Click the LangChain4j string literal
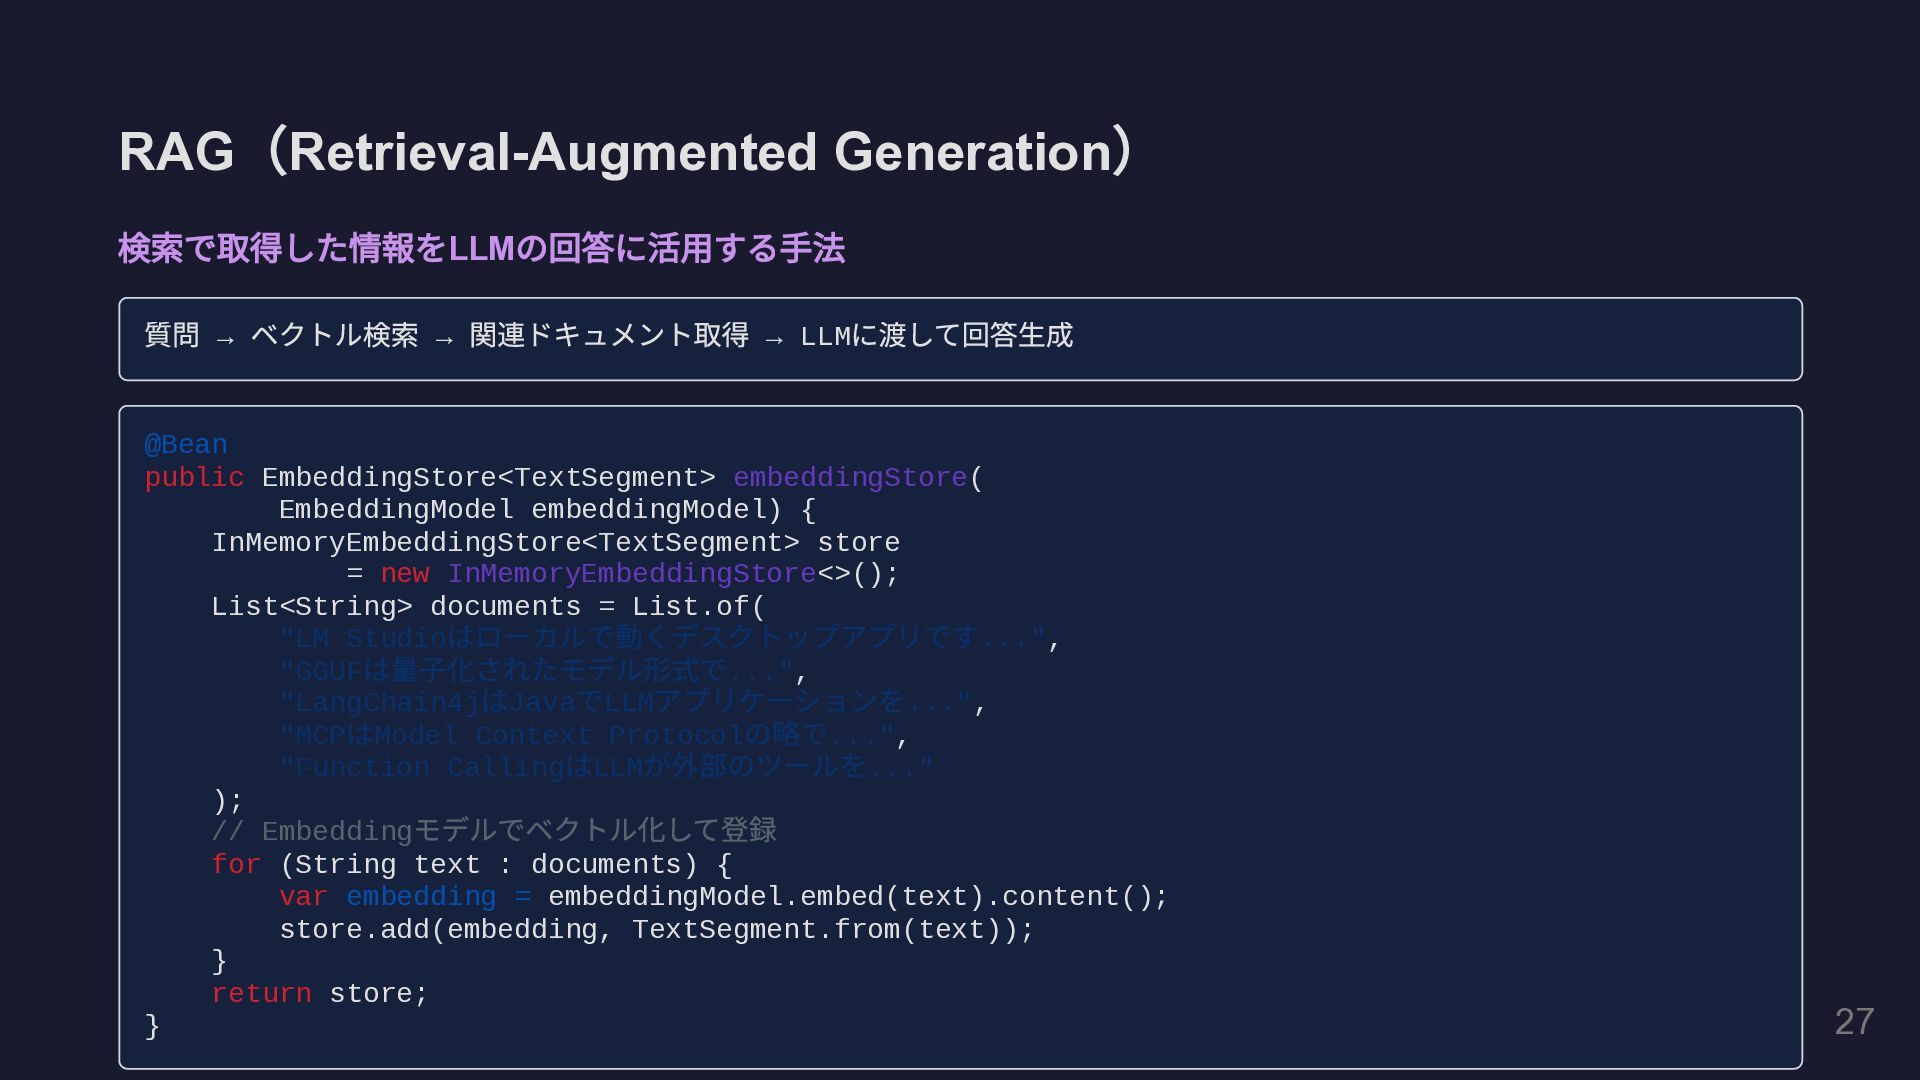 pyautogui.click(x=625, y=703)
